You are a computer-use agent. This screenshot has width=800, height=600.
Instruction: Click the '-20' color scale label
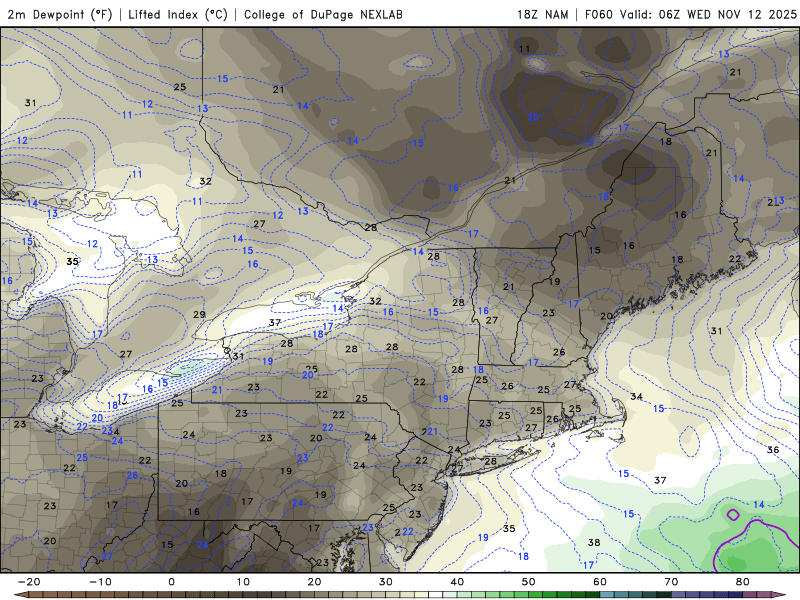pos(29,582)
